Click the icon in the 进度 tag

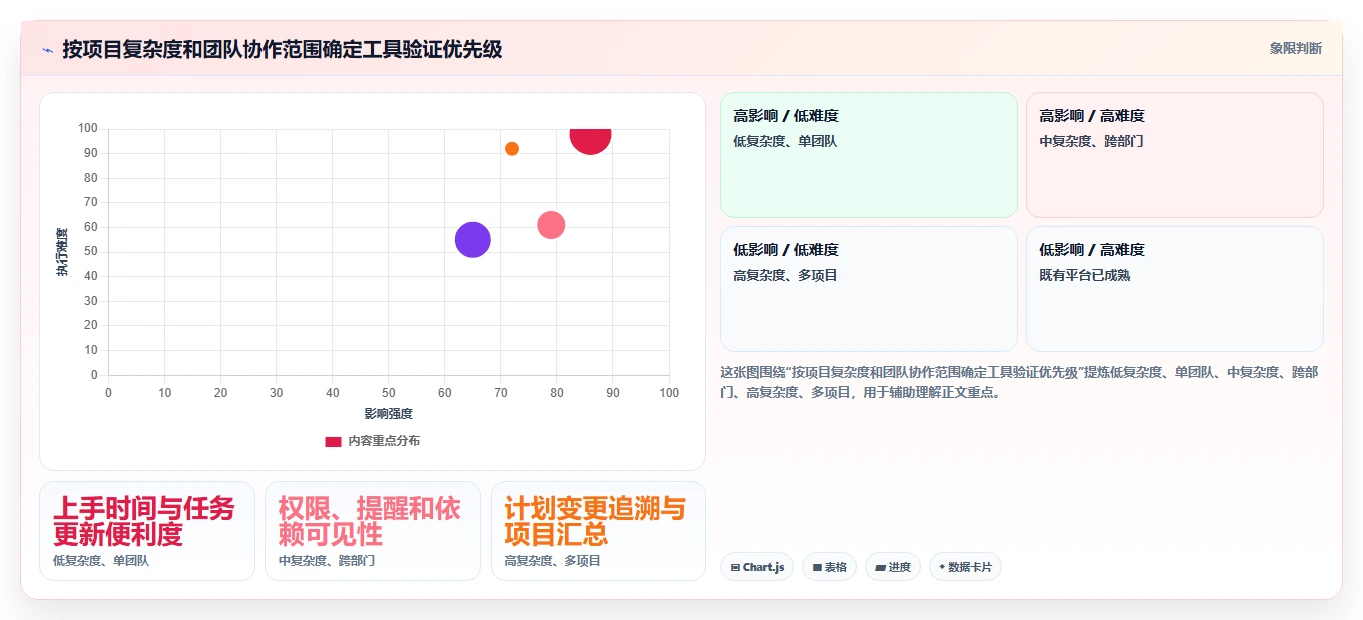(x=880, y=567)
